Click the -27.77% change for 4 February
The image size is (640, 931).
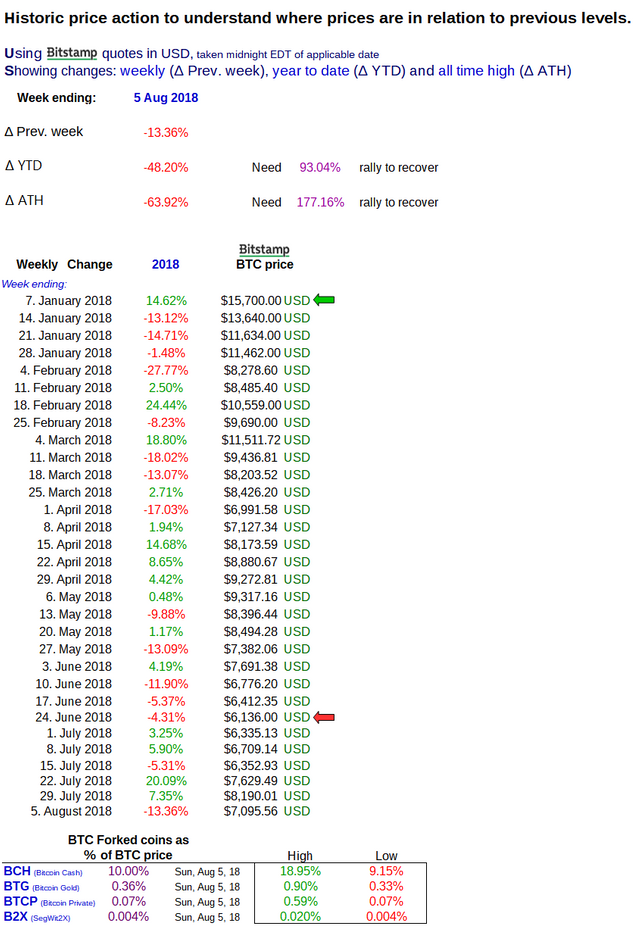click(x=166, y=370)
